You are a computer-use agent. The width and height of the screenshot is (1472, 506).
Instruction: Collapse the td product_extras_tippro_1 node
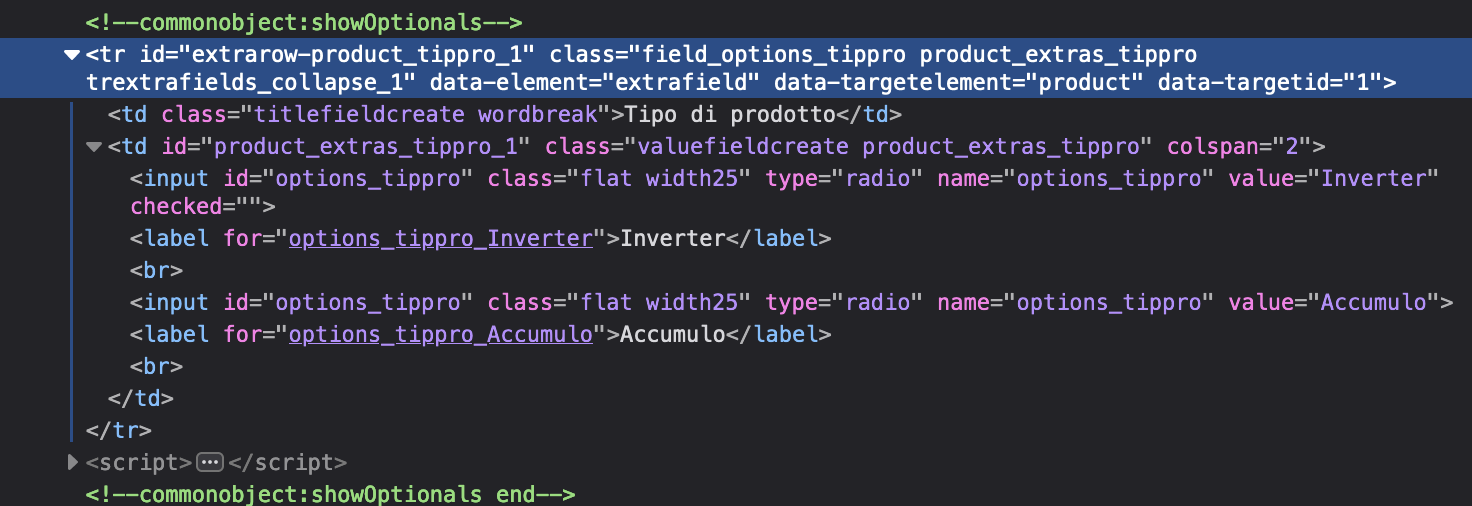(94, 147)
